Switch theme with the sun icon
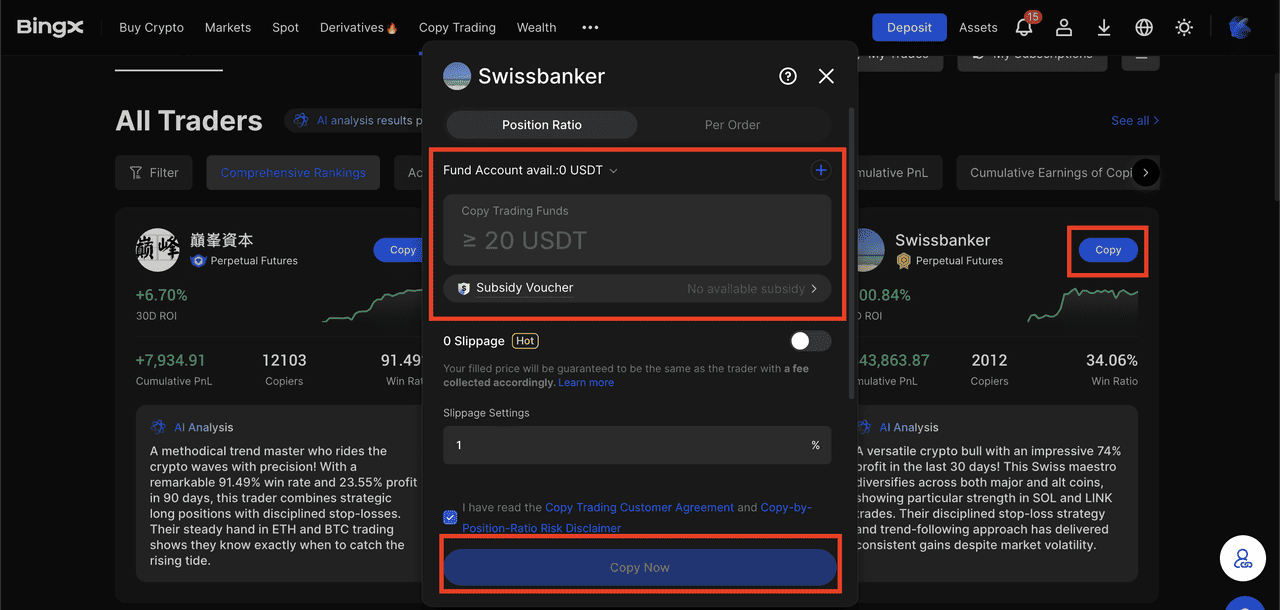The height and width of the screenshot is (610, 1280). pyautogui.click(x=1184, y=27)
